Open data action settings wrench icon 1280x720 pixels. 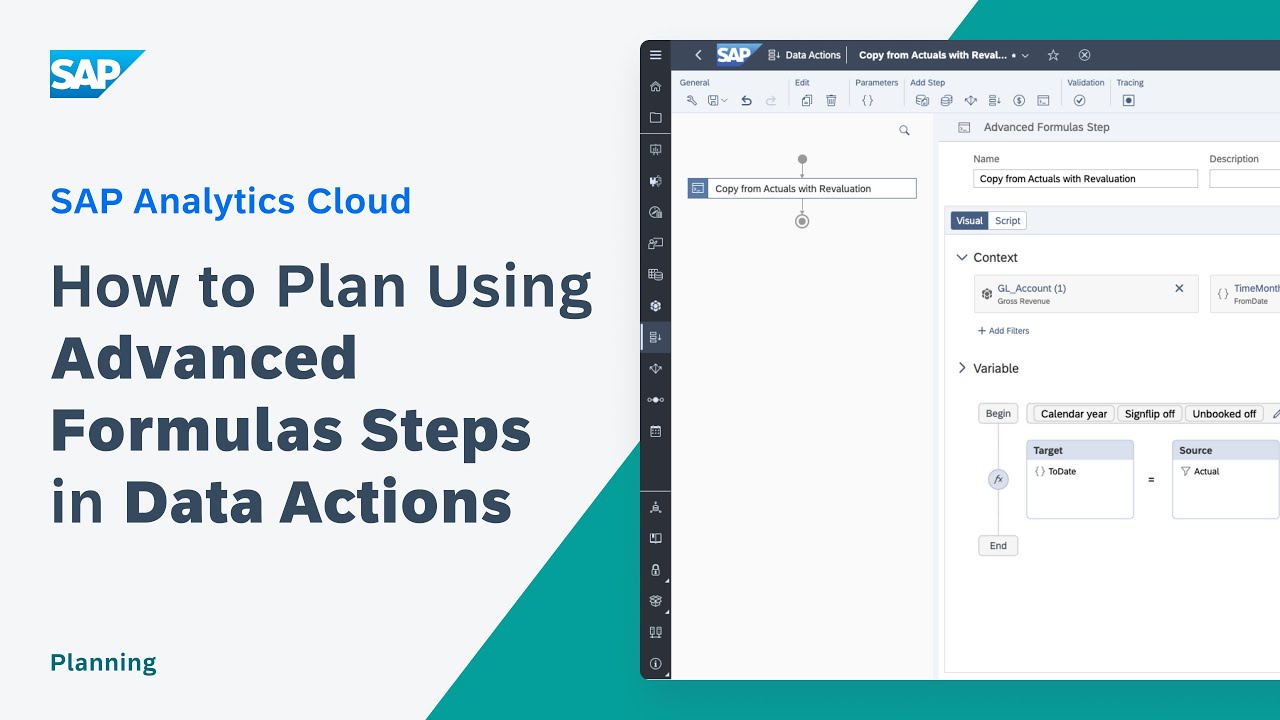(691, 100)
